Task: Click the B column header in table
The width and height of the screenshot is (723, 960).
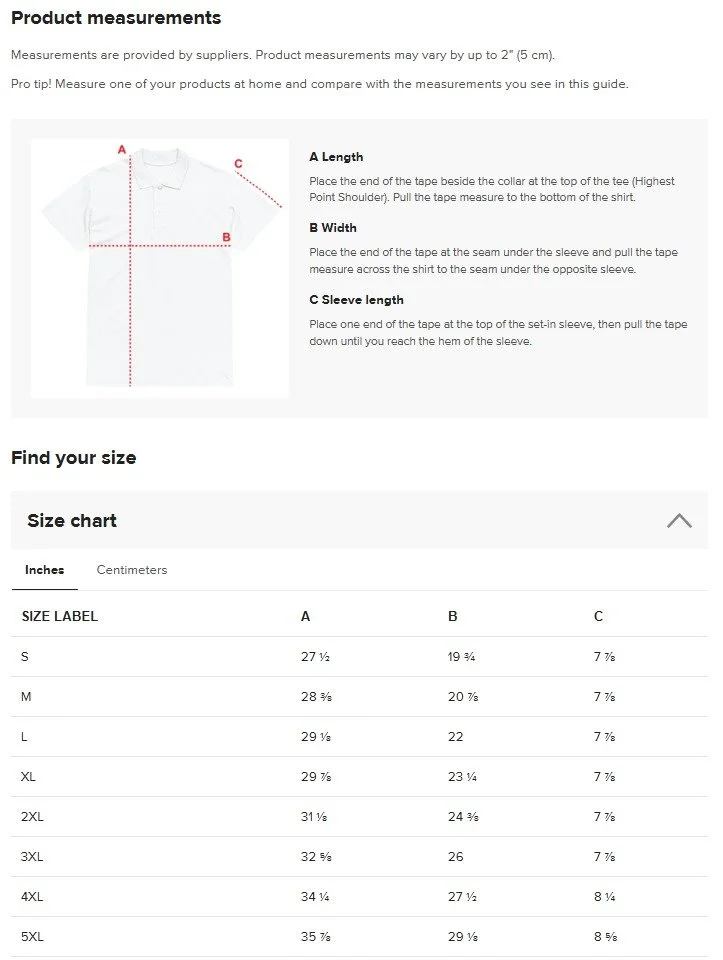Action: 453,616
